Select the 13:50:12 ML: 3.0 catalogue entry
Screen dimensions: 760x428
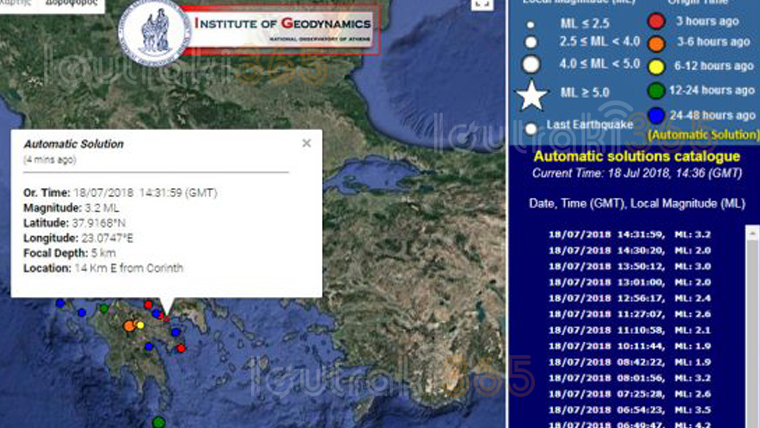click(629, 267)
